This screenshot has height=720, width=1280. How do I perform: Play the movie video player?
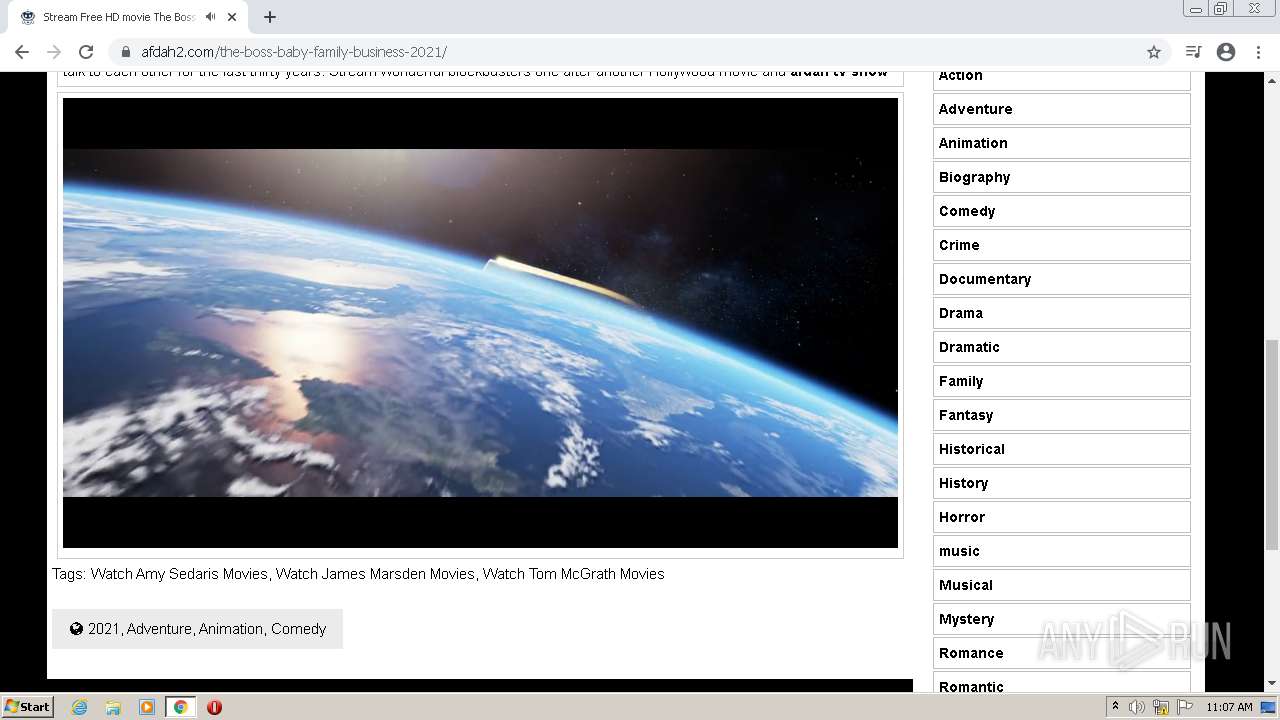pyautogui.click(x=480, y=323)
